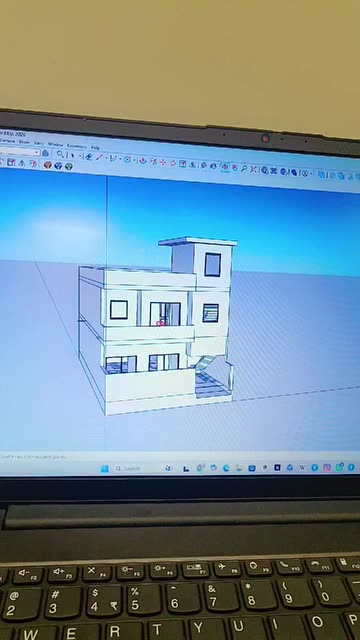This screenshot has height=640, width=360.
Task: Open the Extensions menu
Action: pos(76,146)
